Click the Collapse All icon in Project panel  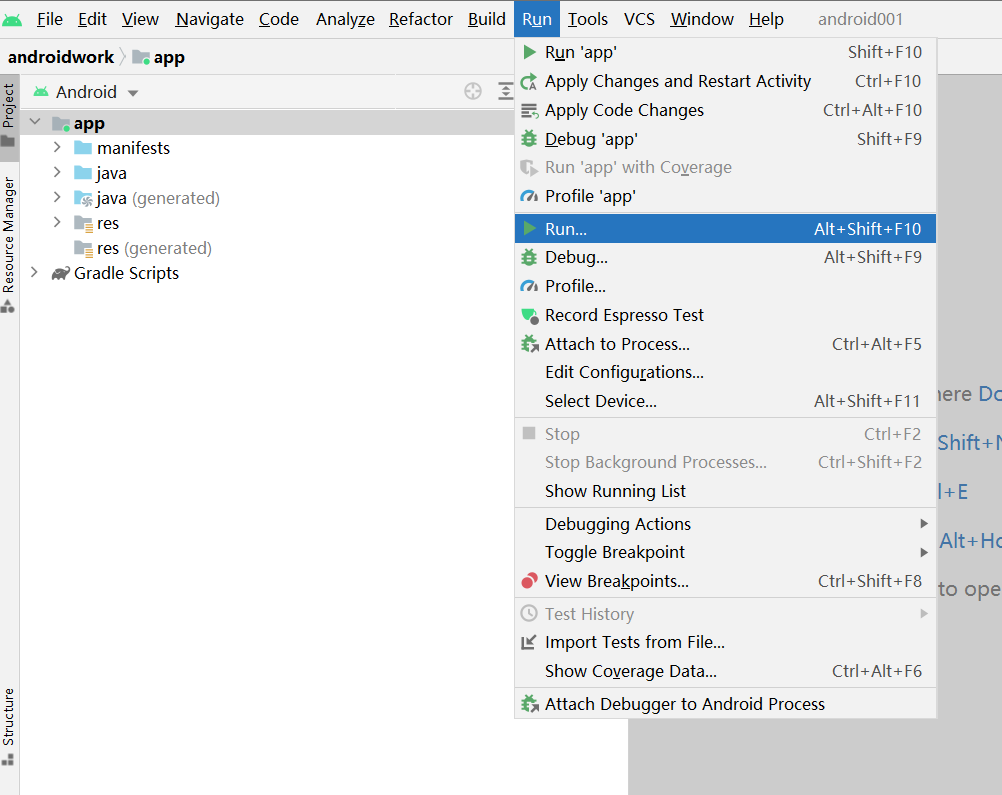coord(505,91)
